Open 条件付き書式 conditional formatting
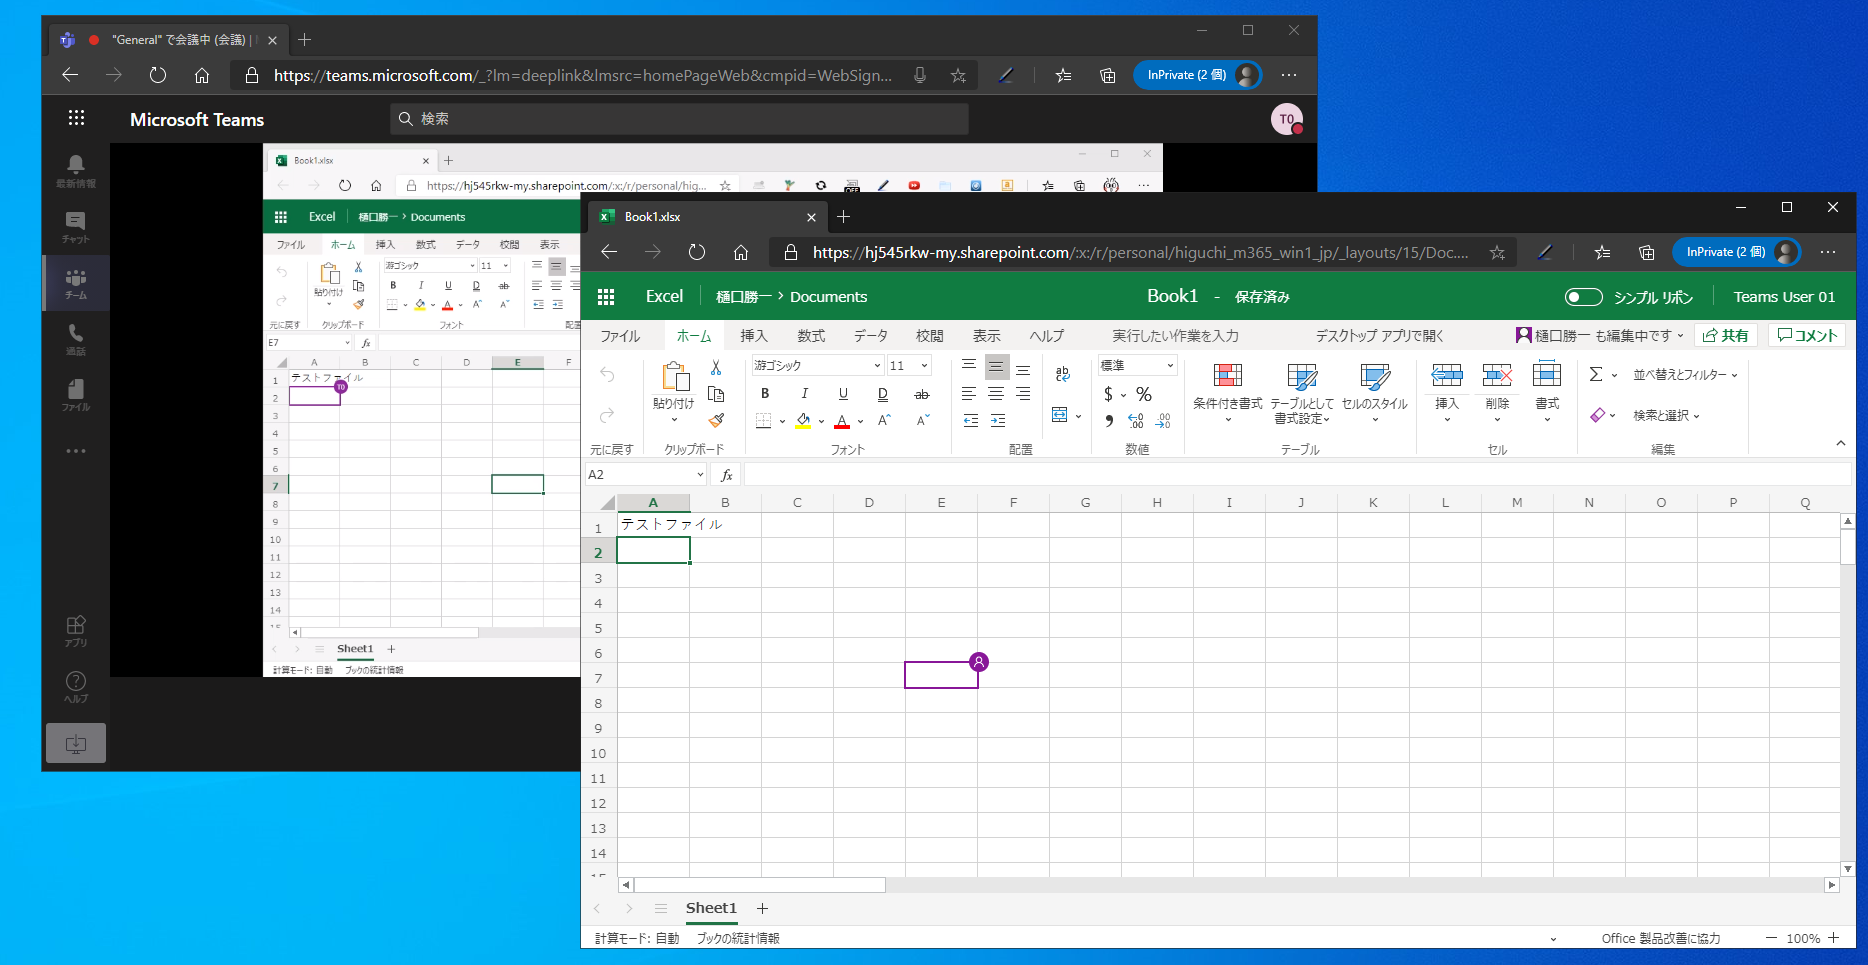 point(1228,392)
